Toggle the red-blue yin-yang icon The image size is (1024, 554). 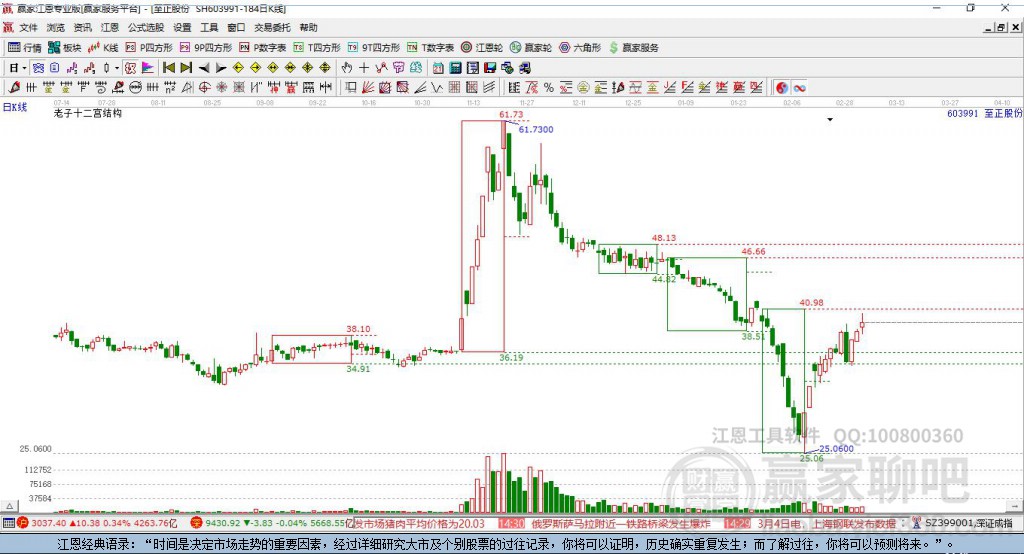coord(782,88)
